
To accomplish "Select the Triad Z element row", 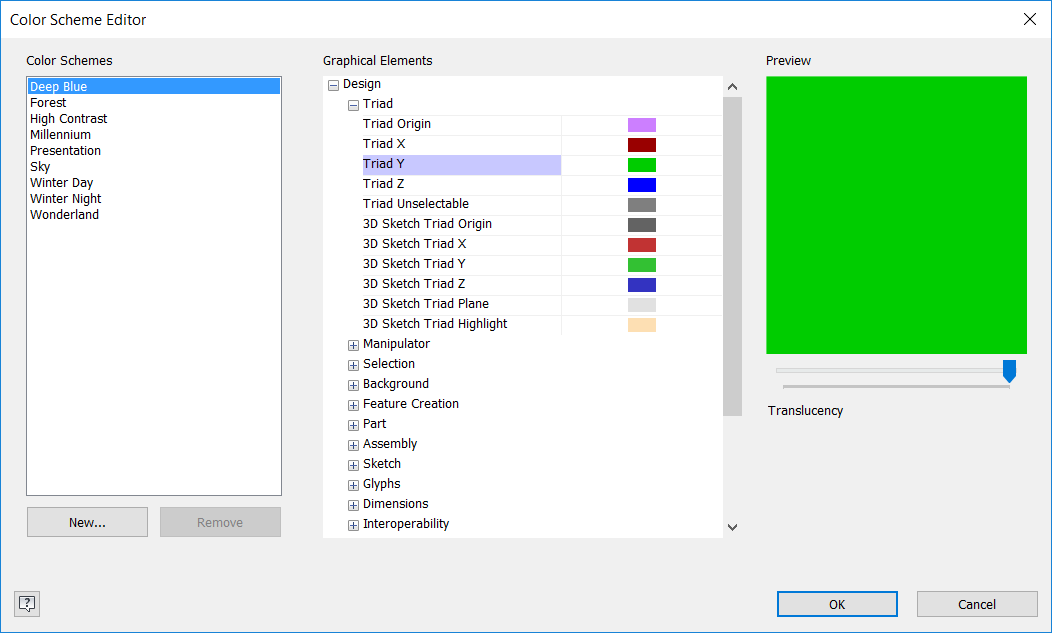I will (462, 184).
